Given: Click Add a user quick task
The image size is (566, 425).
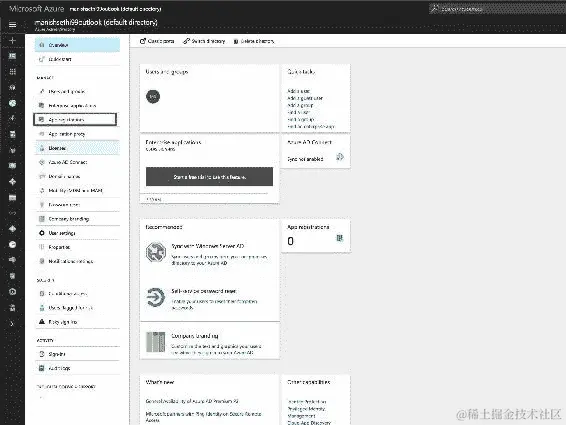Looking at the screenshot, I should pos(299,91).
